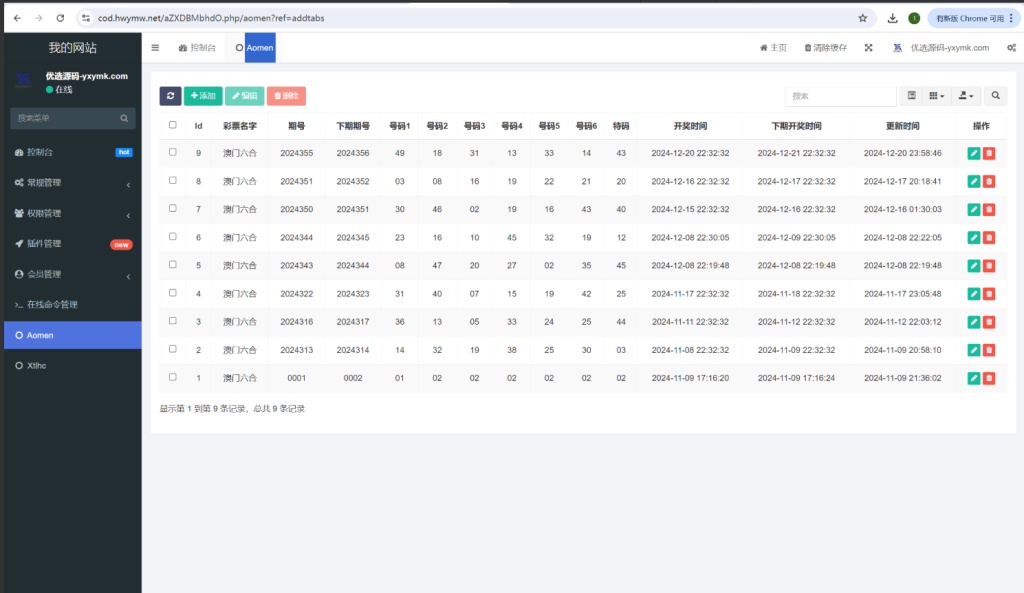
Task: Open the settings gears icon in header
Action: 1011,48
